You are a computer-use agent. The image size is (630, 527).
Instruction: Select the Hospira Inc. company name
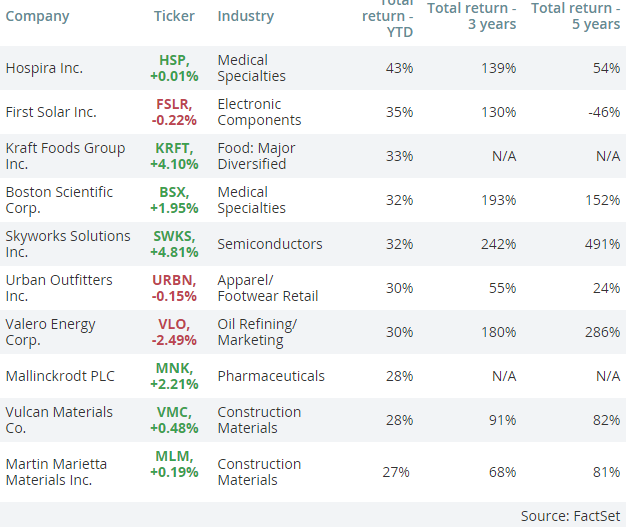click(44, 68)
